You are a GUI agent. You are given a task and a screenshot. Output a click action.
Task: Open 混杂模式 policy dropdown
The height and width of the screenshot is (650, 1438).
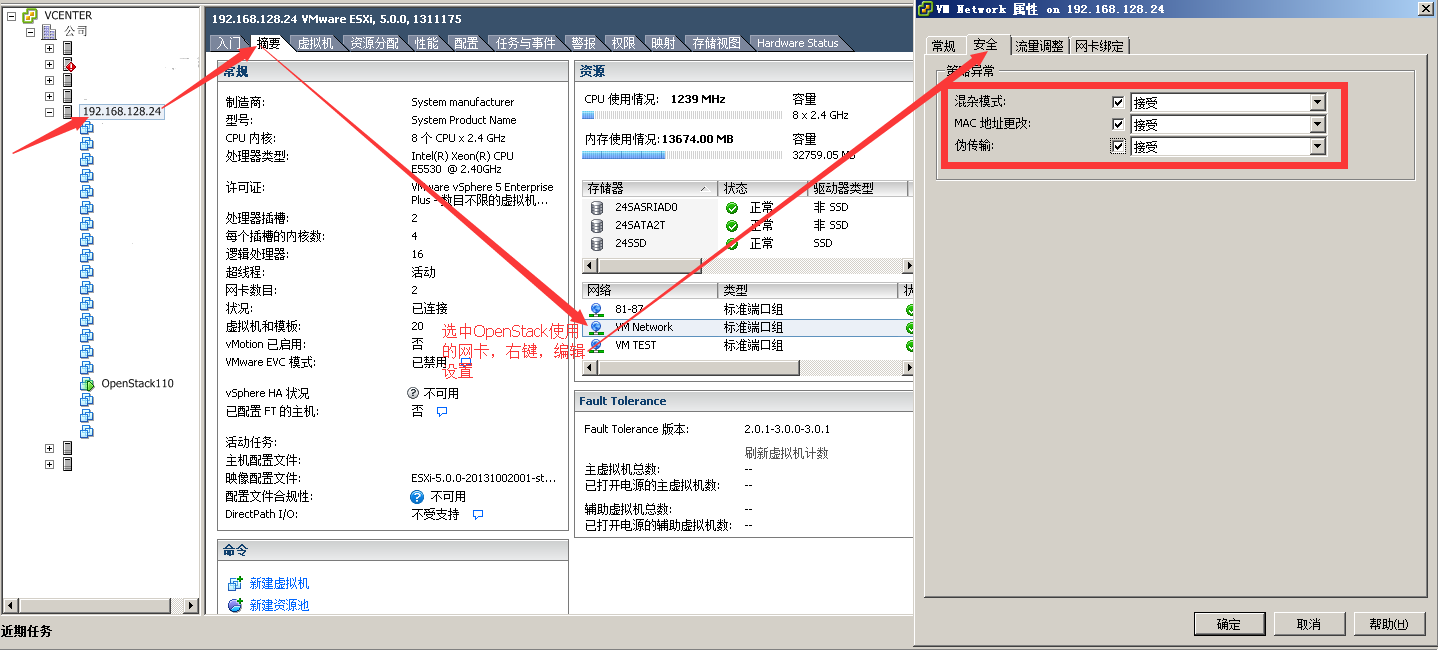tap(1317, 102)
